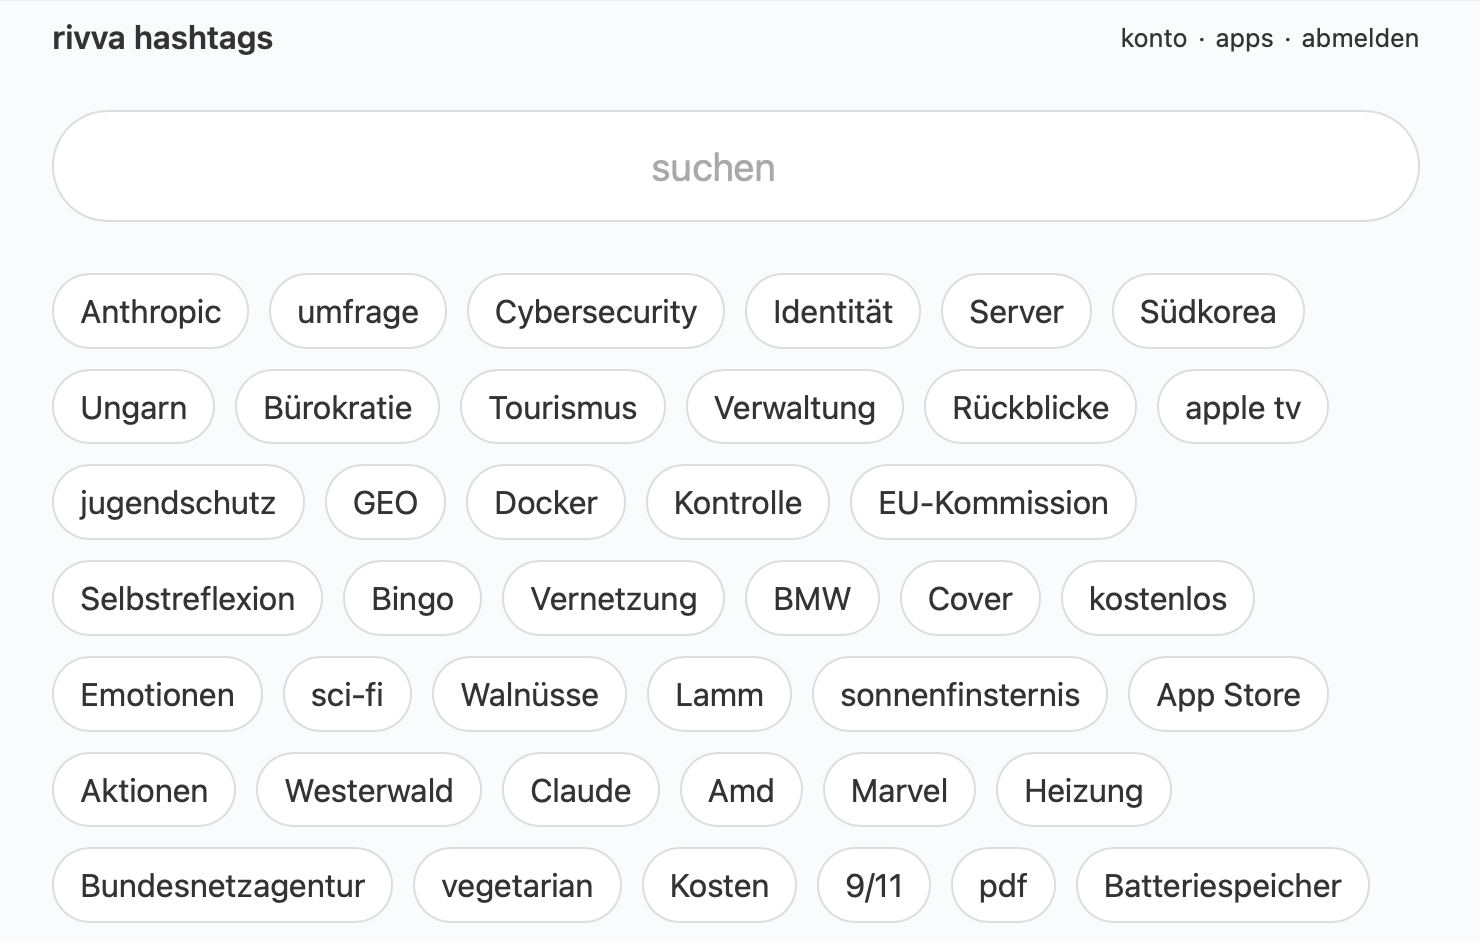Select the App Store hashtag
Image resolution: width=1480 pixels, height=943 pixels.
pyautogui.click(x=1228, y=694)
